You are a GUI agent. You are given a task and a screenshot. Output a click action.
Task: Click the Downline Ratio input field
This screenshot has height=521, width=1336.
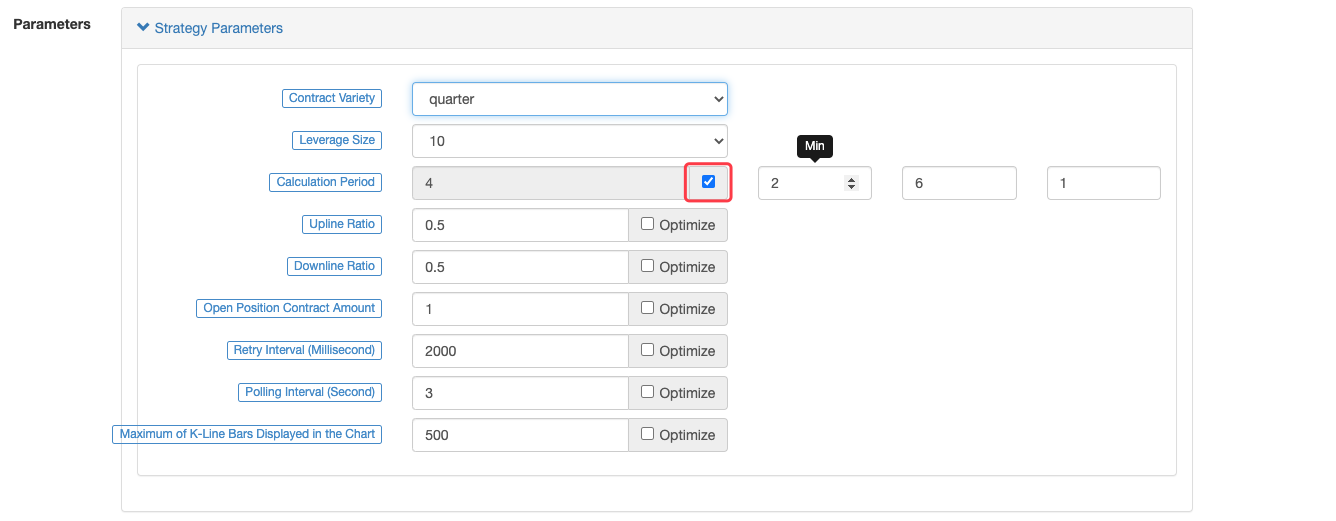click(519, 267)
